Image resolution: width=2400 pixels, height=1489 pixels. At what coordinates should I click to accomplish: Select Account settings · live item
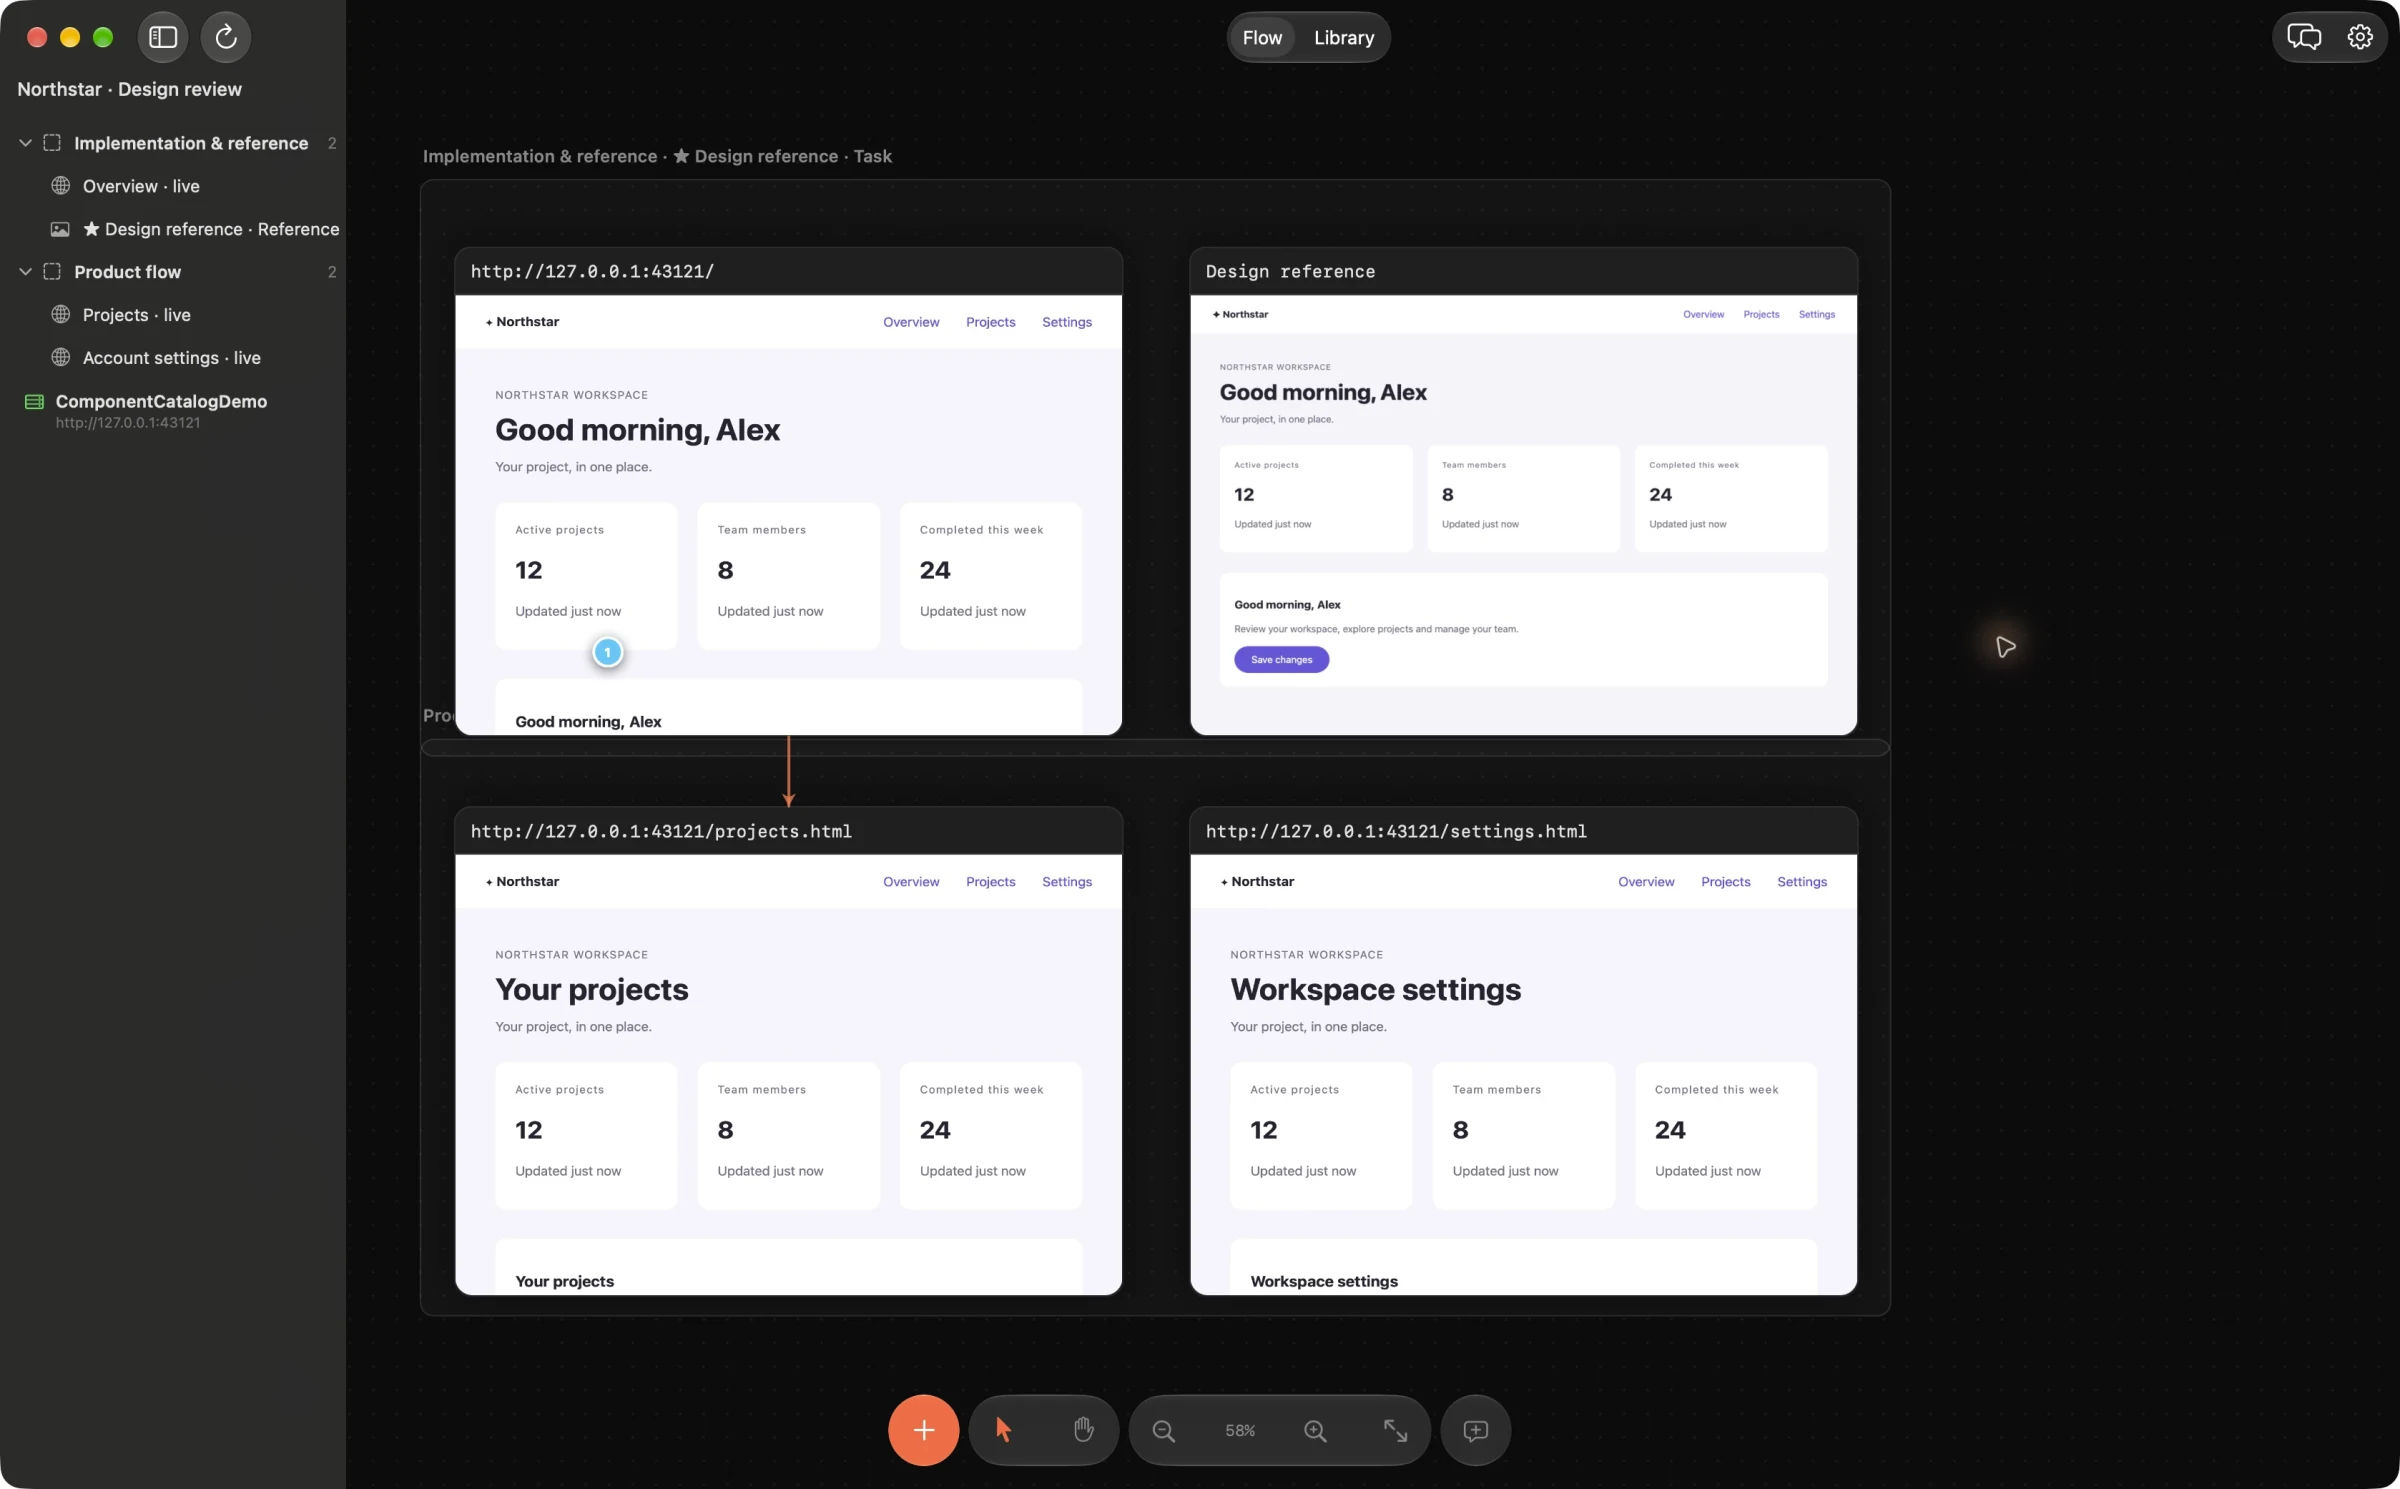click(x=173, y=358)
